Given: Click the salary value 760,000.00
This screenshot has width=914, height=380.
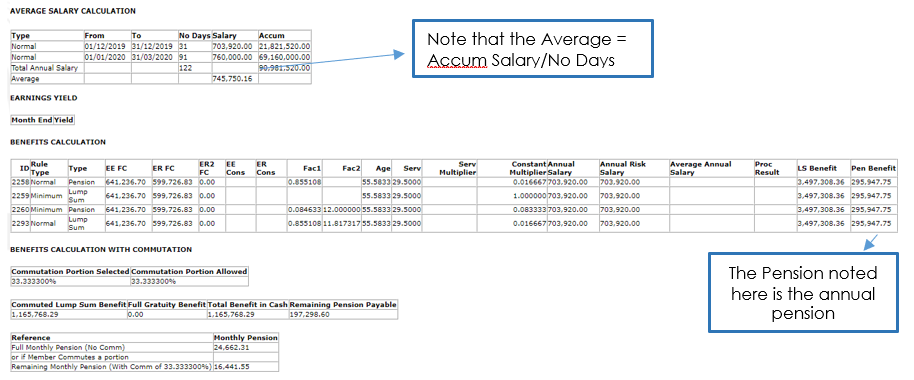Looking at the screenshot, I should click(x=233, y=57).
